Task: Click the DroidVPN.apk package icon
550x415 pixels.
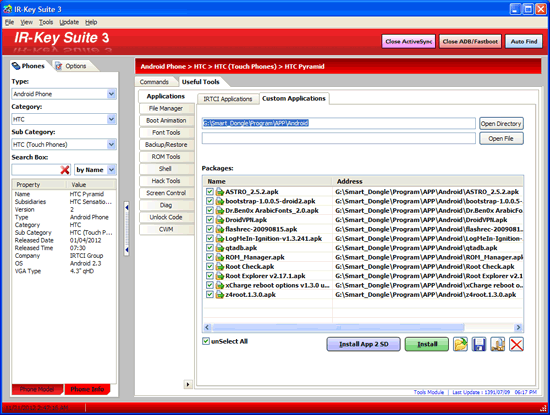Action: pyautogui.click(x=220, y=220)
